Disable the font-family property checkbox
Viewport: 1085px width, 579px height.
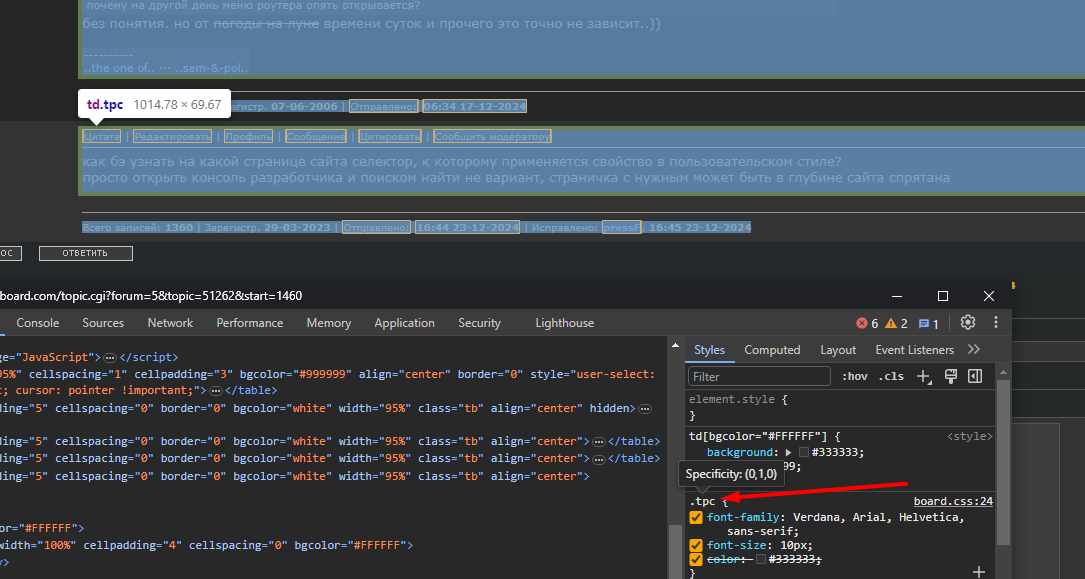(x=696, y=517)
